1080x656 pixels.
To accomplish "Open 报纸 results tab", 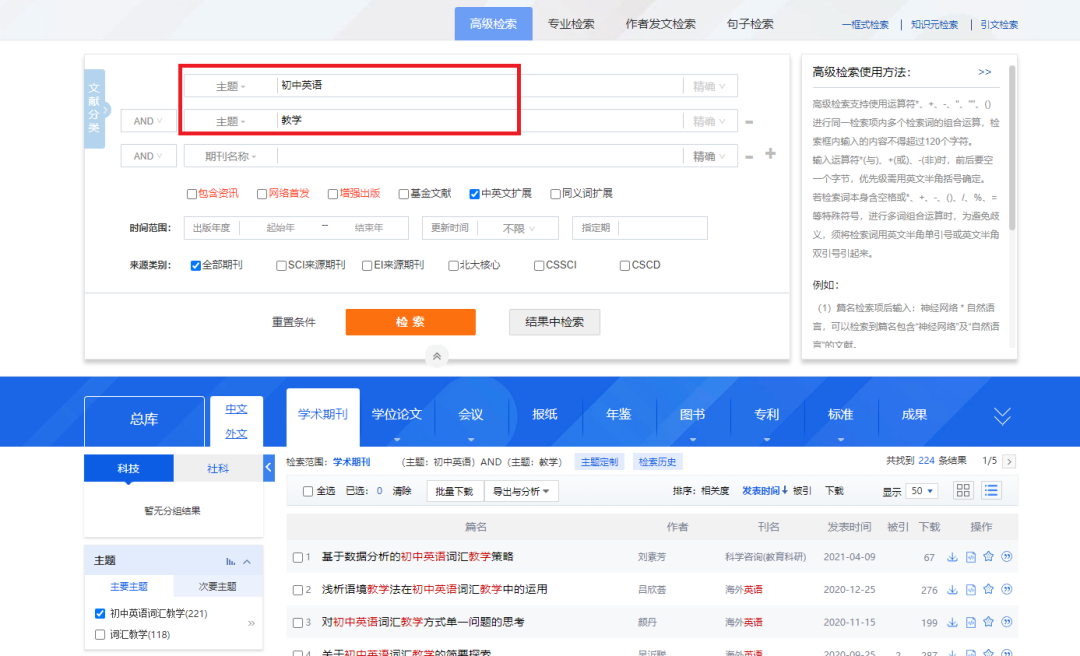I will click(545, 414).
